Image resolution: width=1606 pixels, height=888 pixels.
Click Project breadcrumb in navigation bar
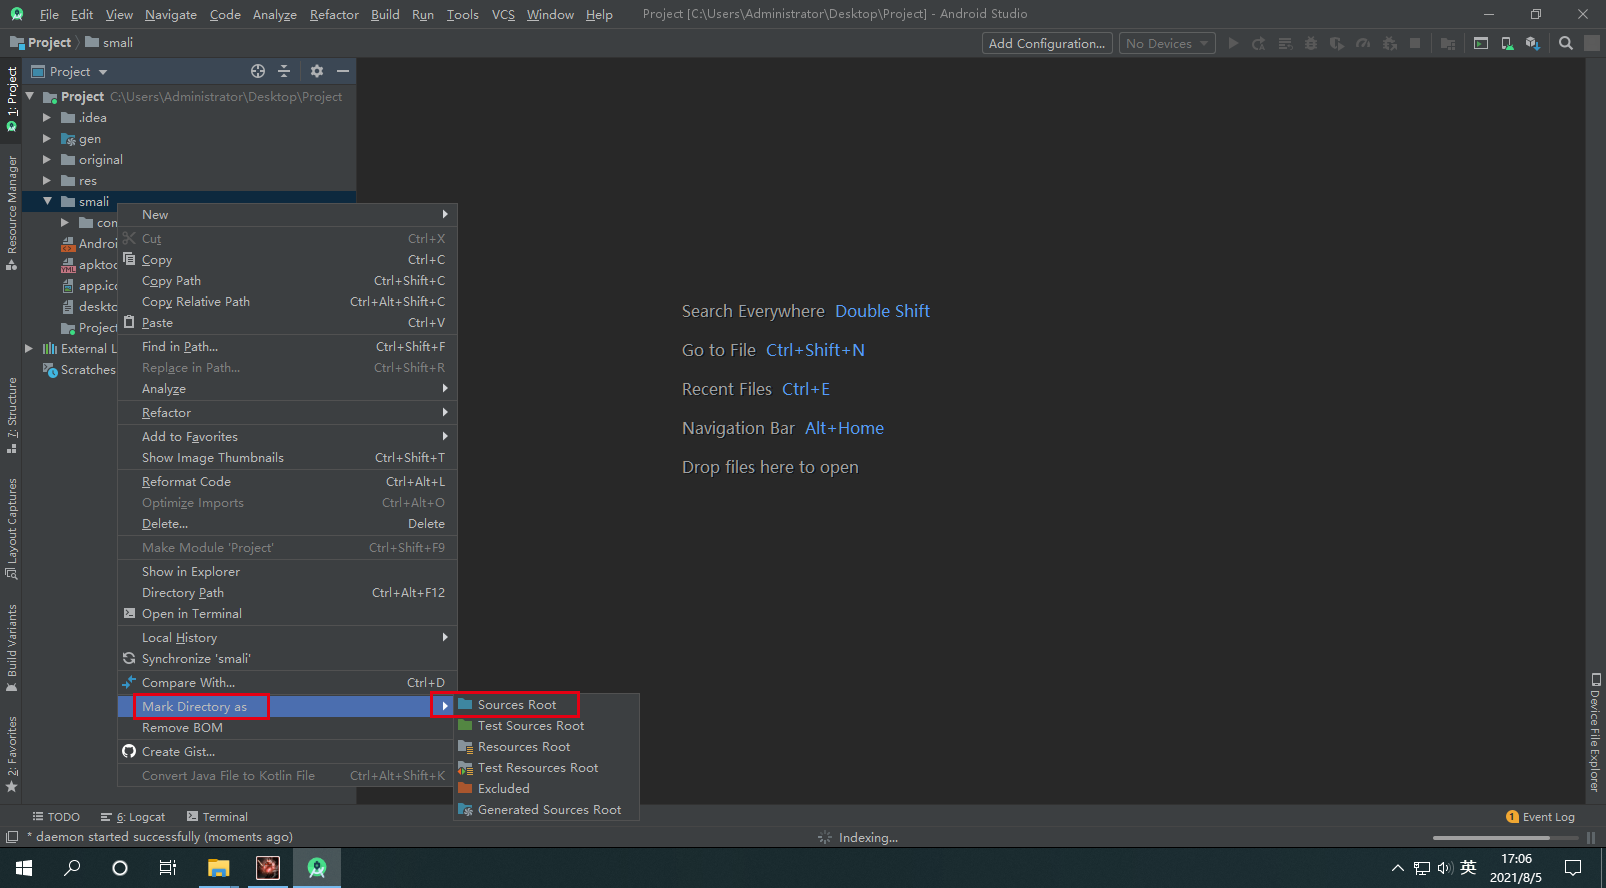coord(41,42)
